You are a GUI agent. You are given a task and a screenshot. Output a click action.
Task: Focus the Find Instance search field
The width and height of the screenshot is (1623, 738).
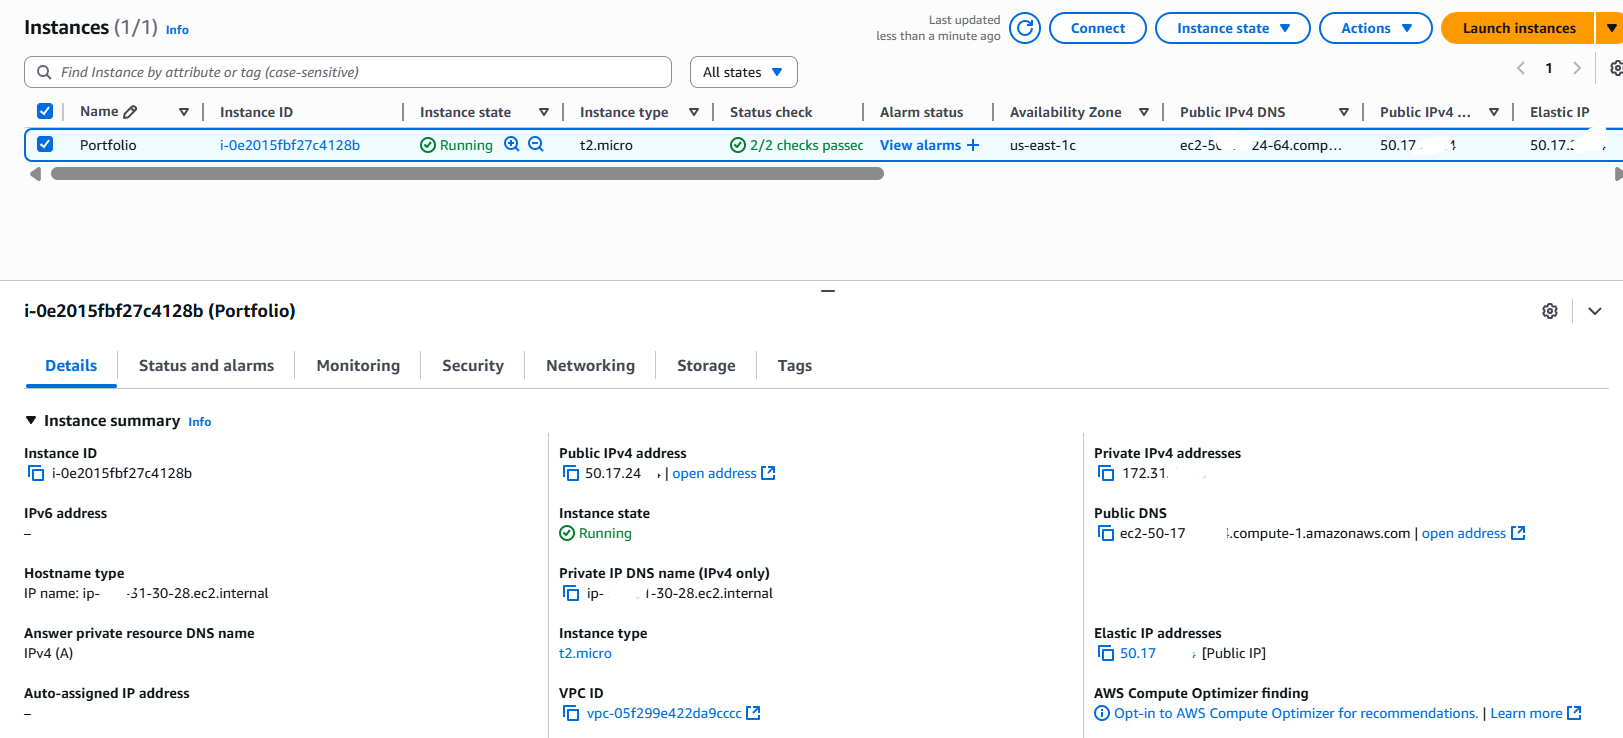348,72
